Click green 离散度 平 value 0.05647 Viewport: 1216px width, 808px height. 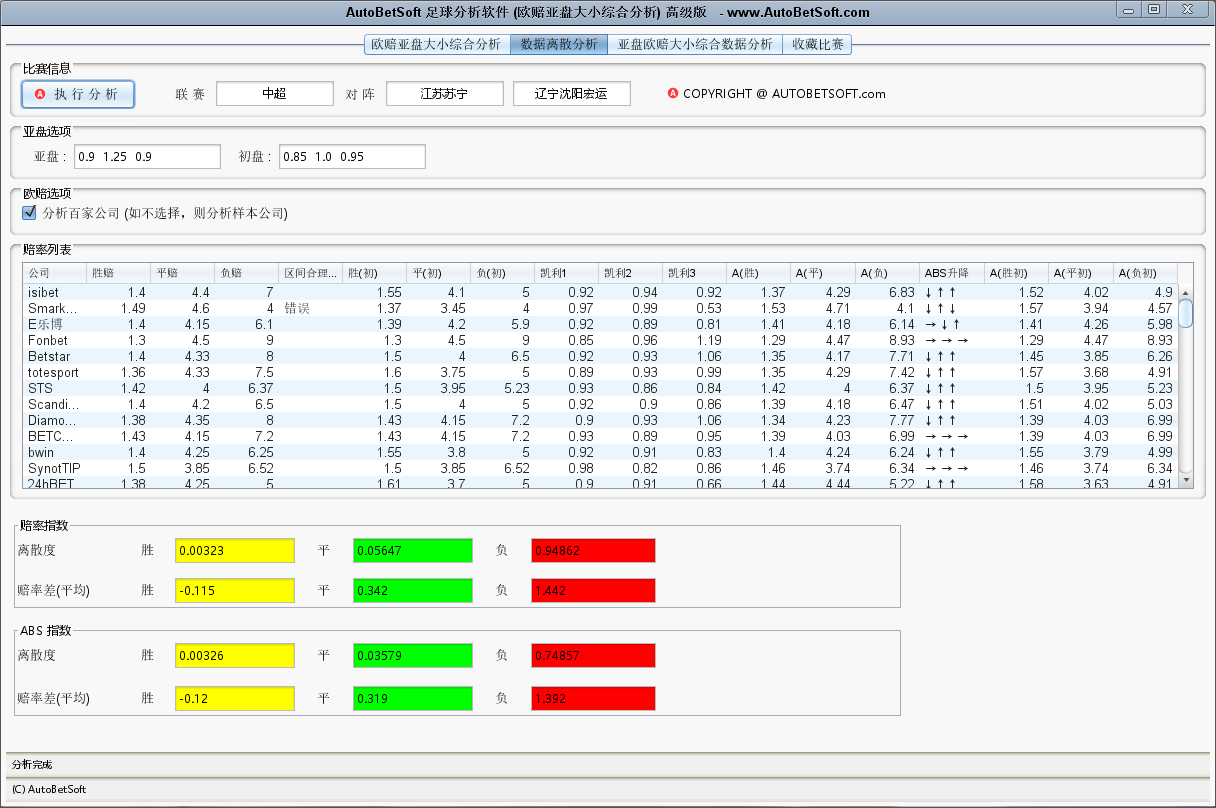coord(413,551)
